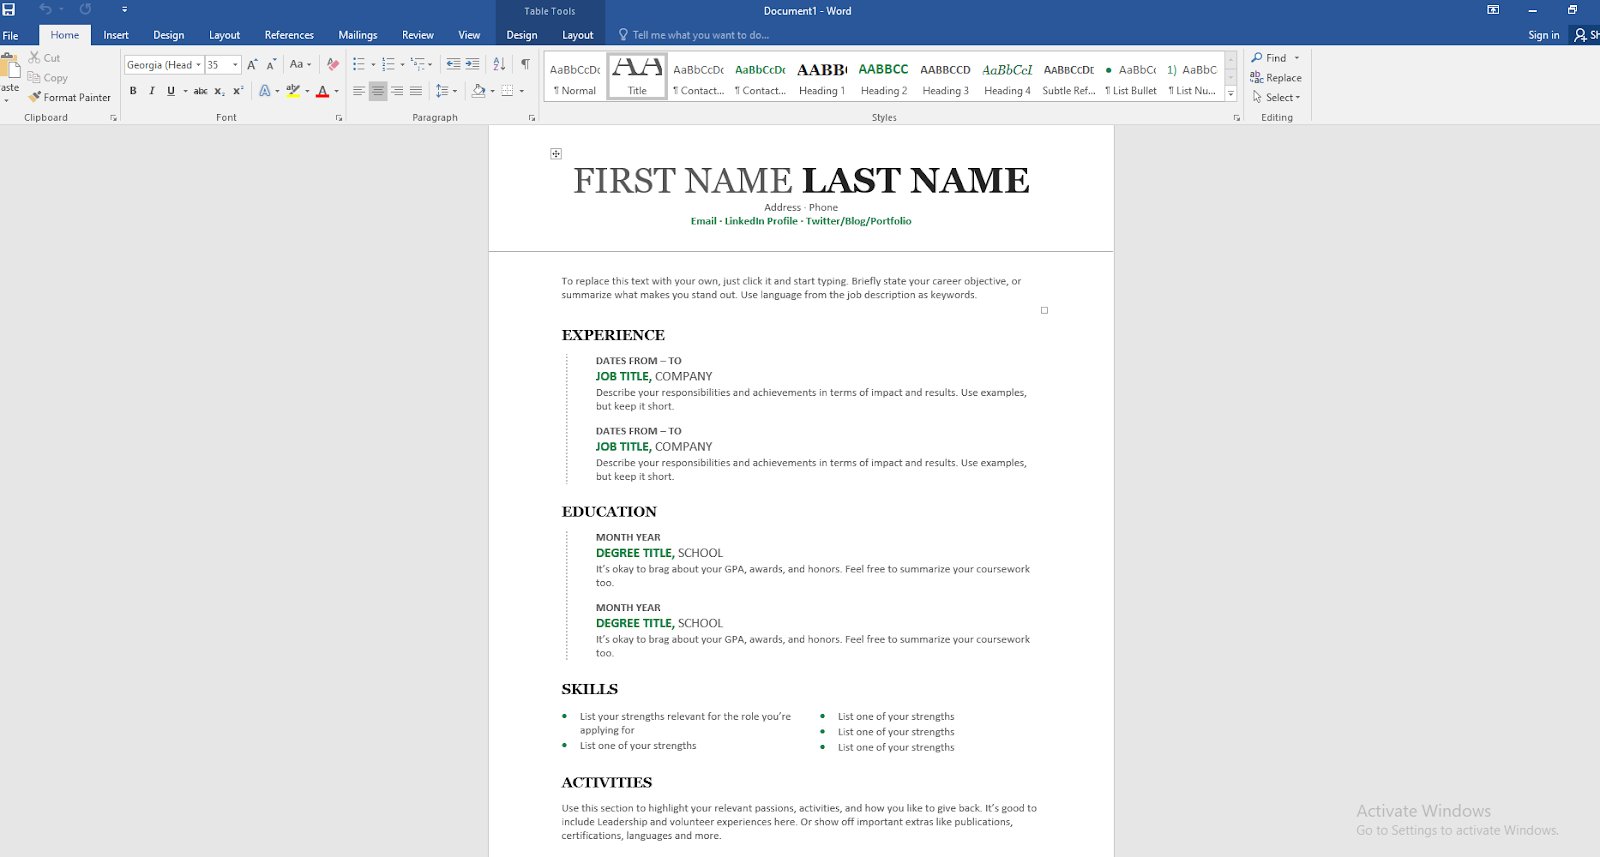Decrease font size with Shrink Font

click(271, 64)
